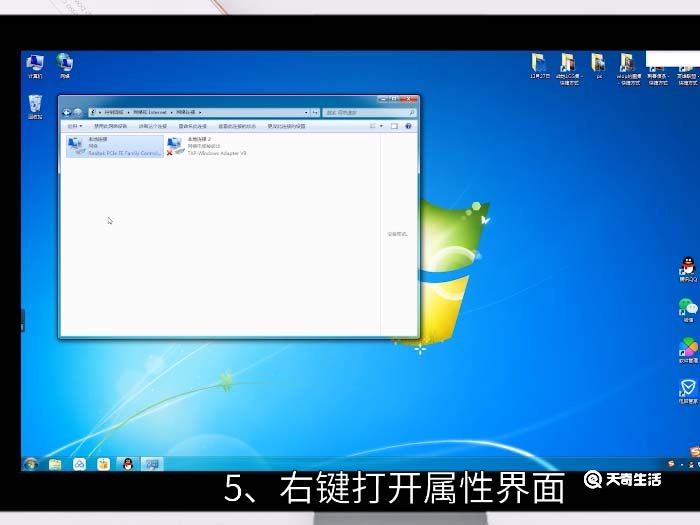Expand the Network Connections breadcrumb arrow
This screenshot has width=700, height=525.
pyautogui.click(x=200, y=112)
